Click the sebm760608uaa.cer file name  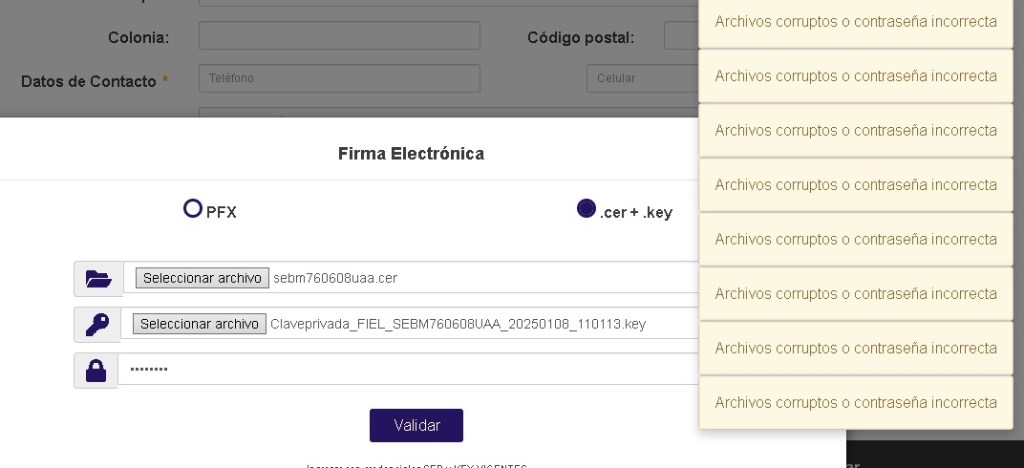(x=335, y=278)
